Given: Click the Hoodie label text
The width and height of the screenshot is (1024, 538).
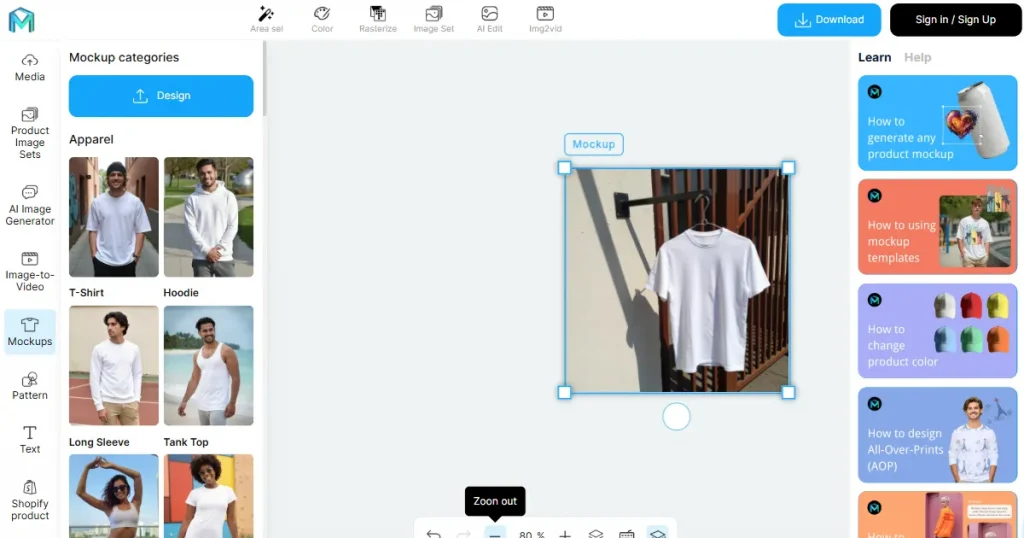Looking at the screenshot, I should 181,293.
